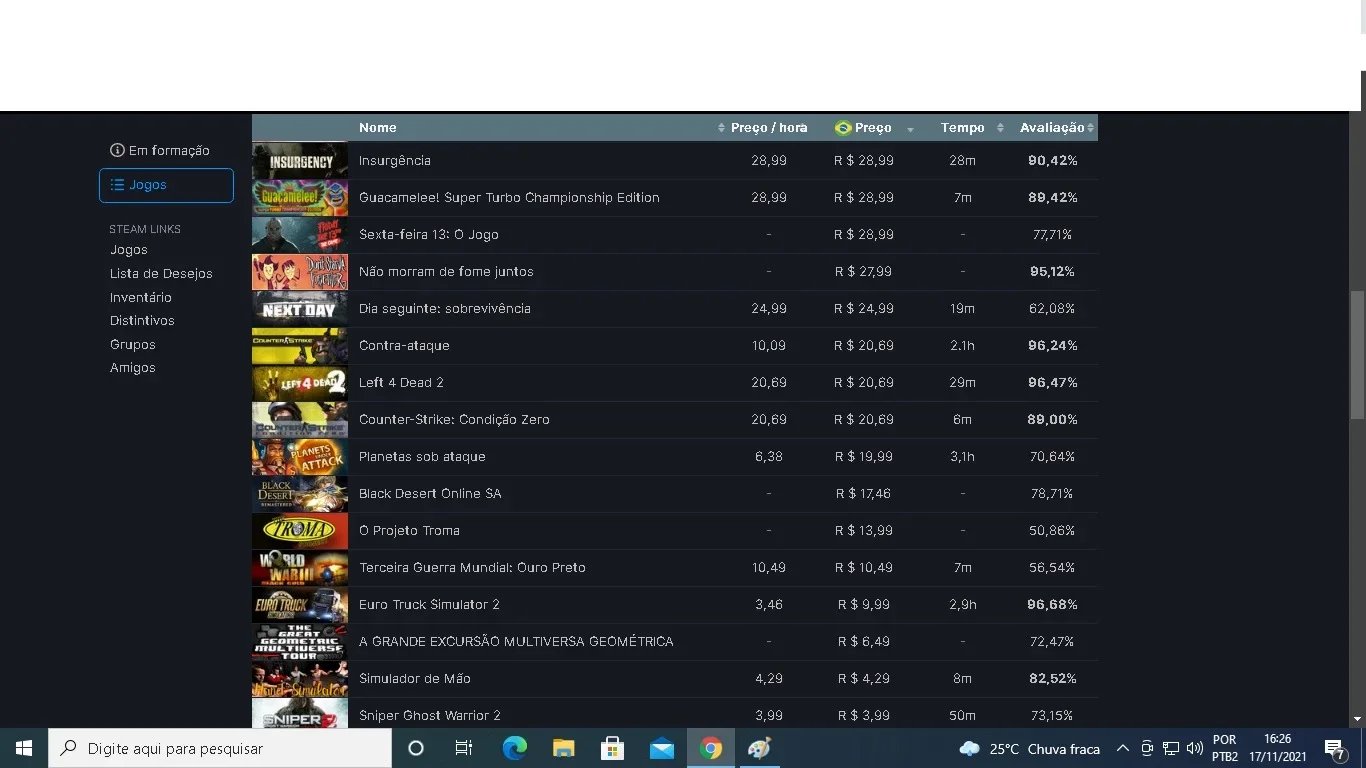Open the Euro Truck Simulator 2 thumbnail
This screenshot has width=1366, height=768.
click(300, 604)
